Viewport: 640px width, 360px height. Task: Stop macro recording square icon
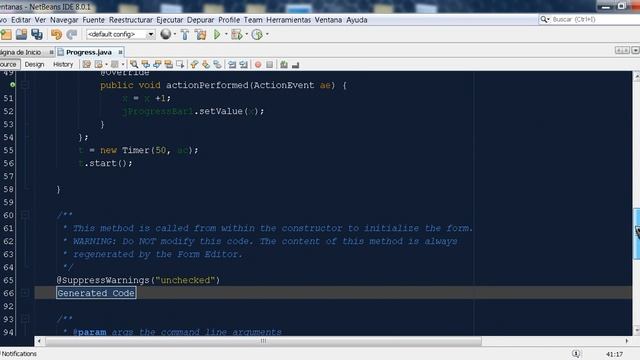tap(269, 64)
